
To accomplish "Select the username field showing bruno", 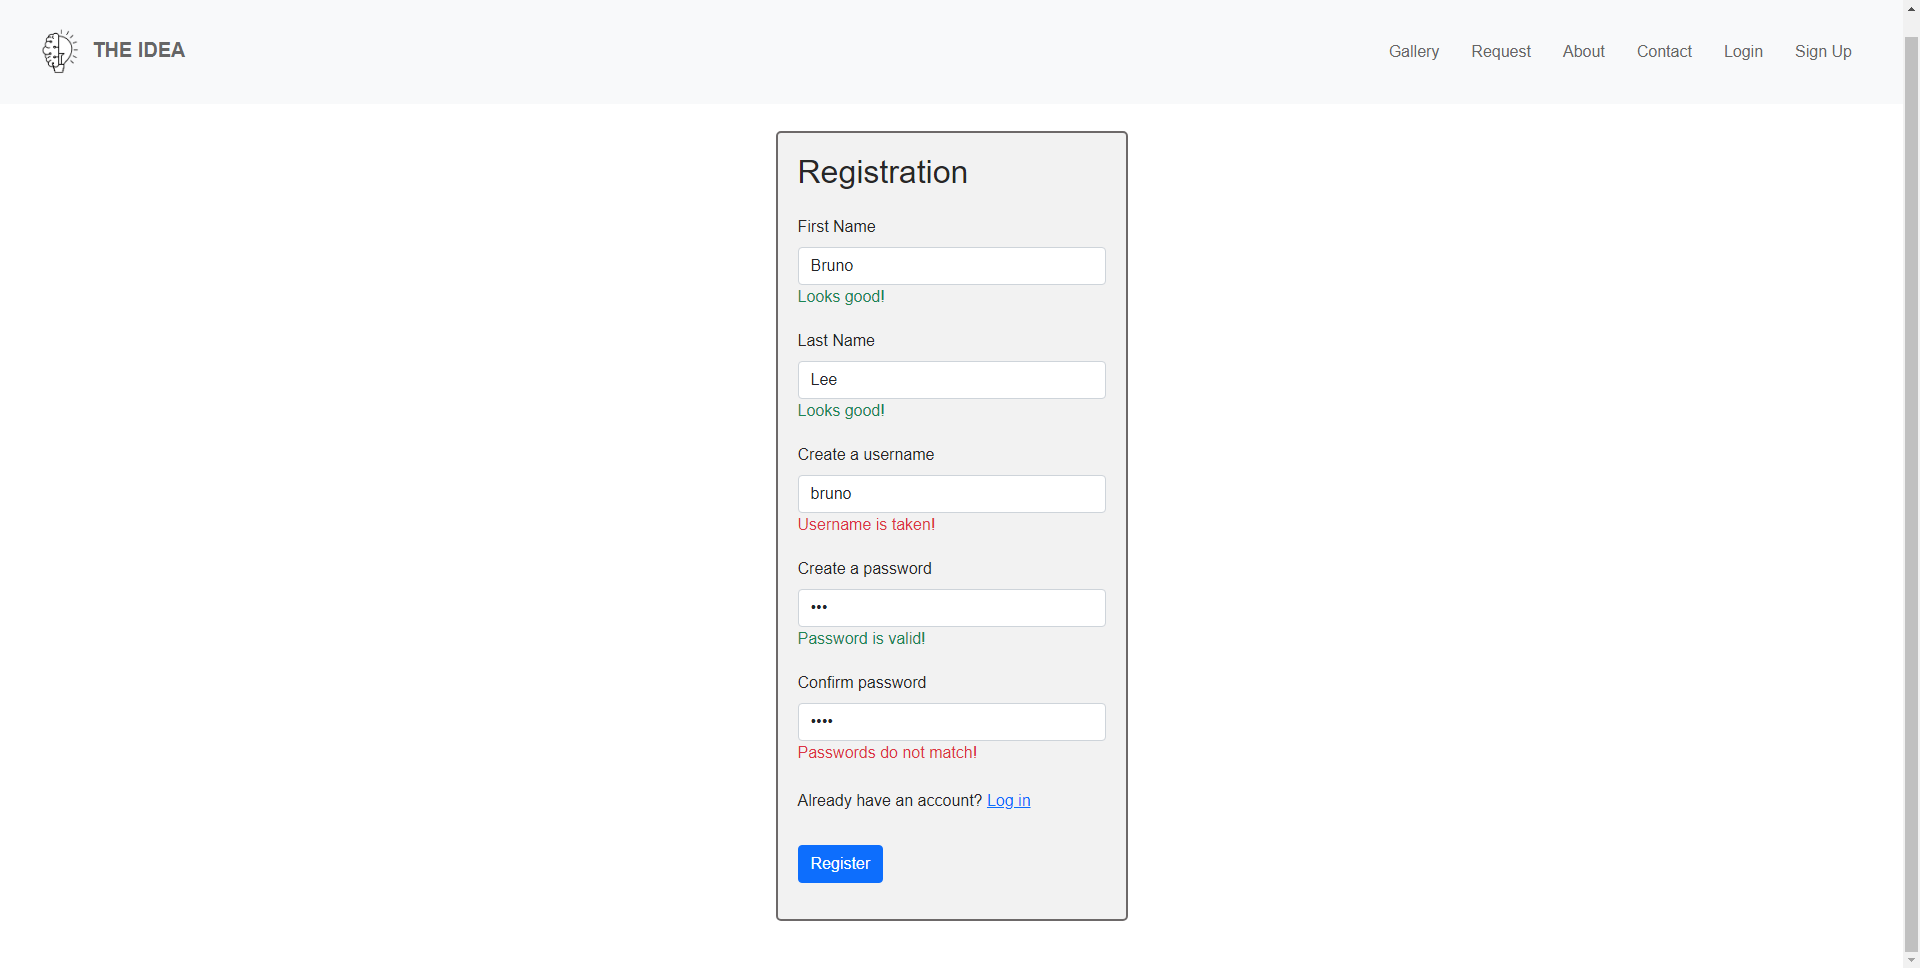I will [951, 493].
